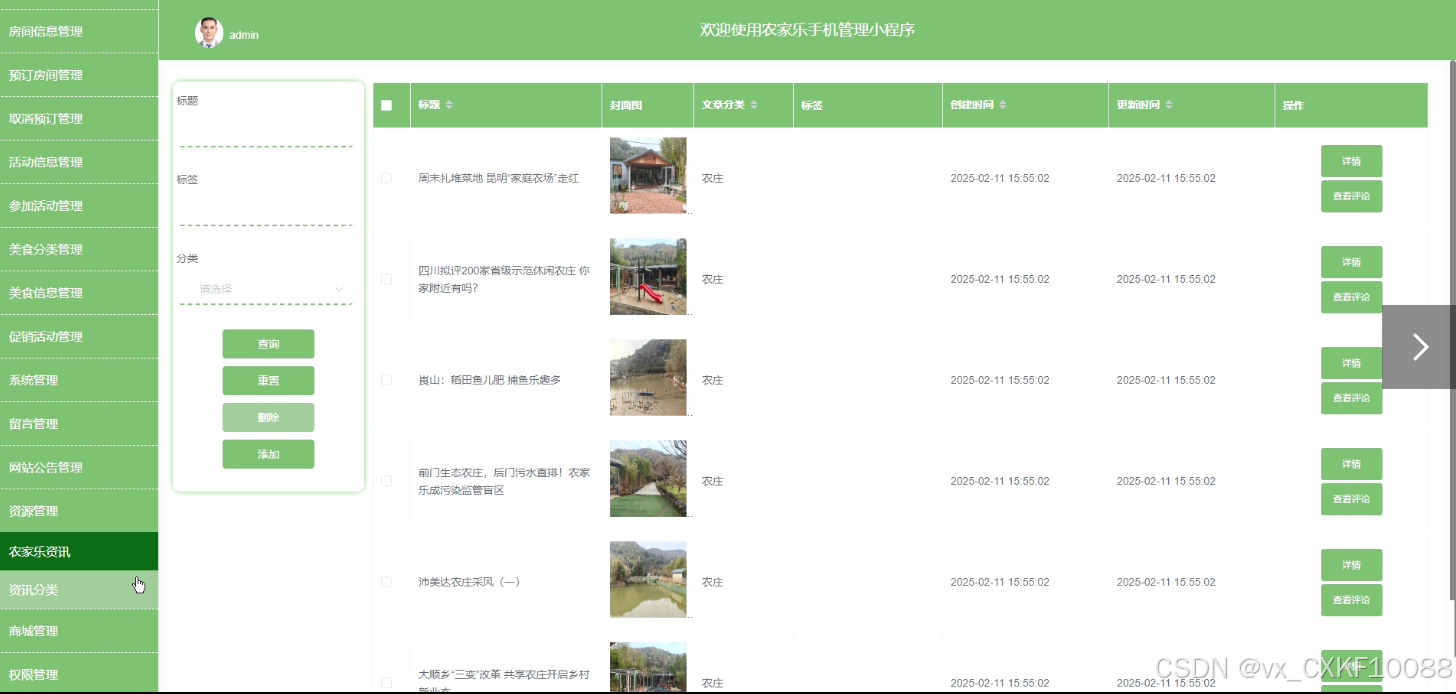Screen dimensions: 1456x694
Task: Open 详情 for 沛美达农庄采风 article
Action: coord(1351,565)
